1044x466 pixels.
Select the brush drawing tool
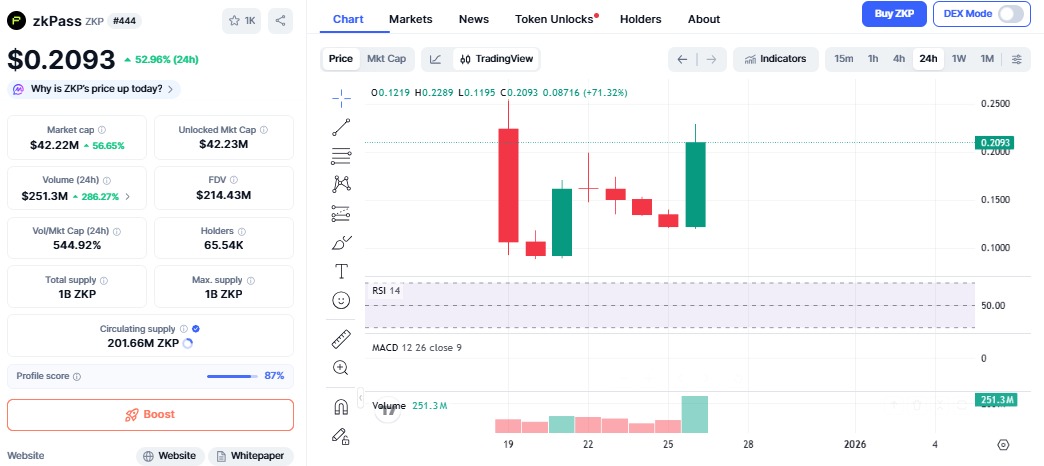pos(341,242)
